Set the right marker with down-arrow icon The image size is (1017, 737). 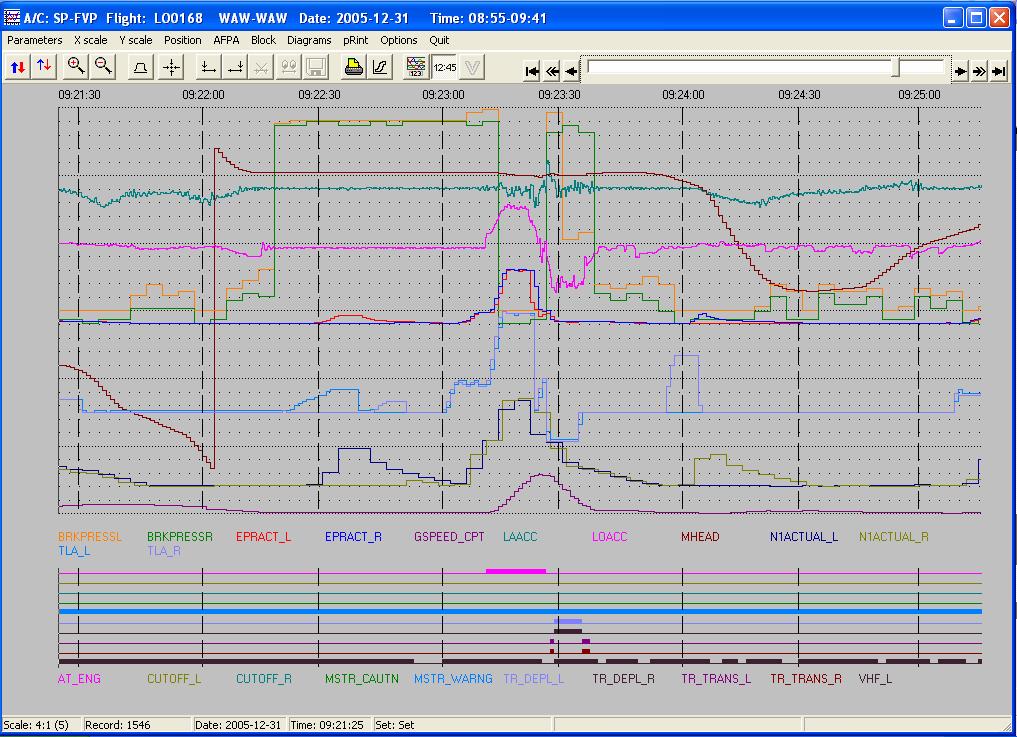point(235,67)
